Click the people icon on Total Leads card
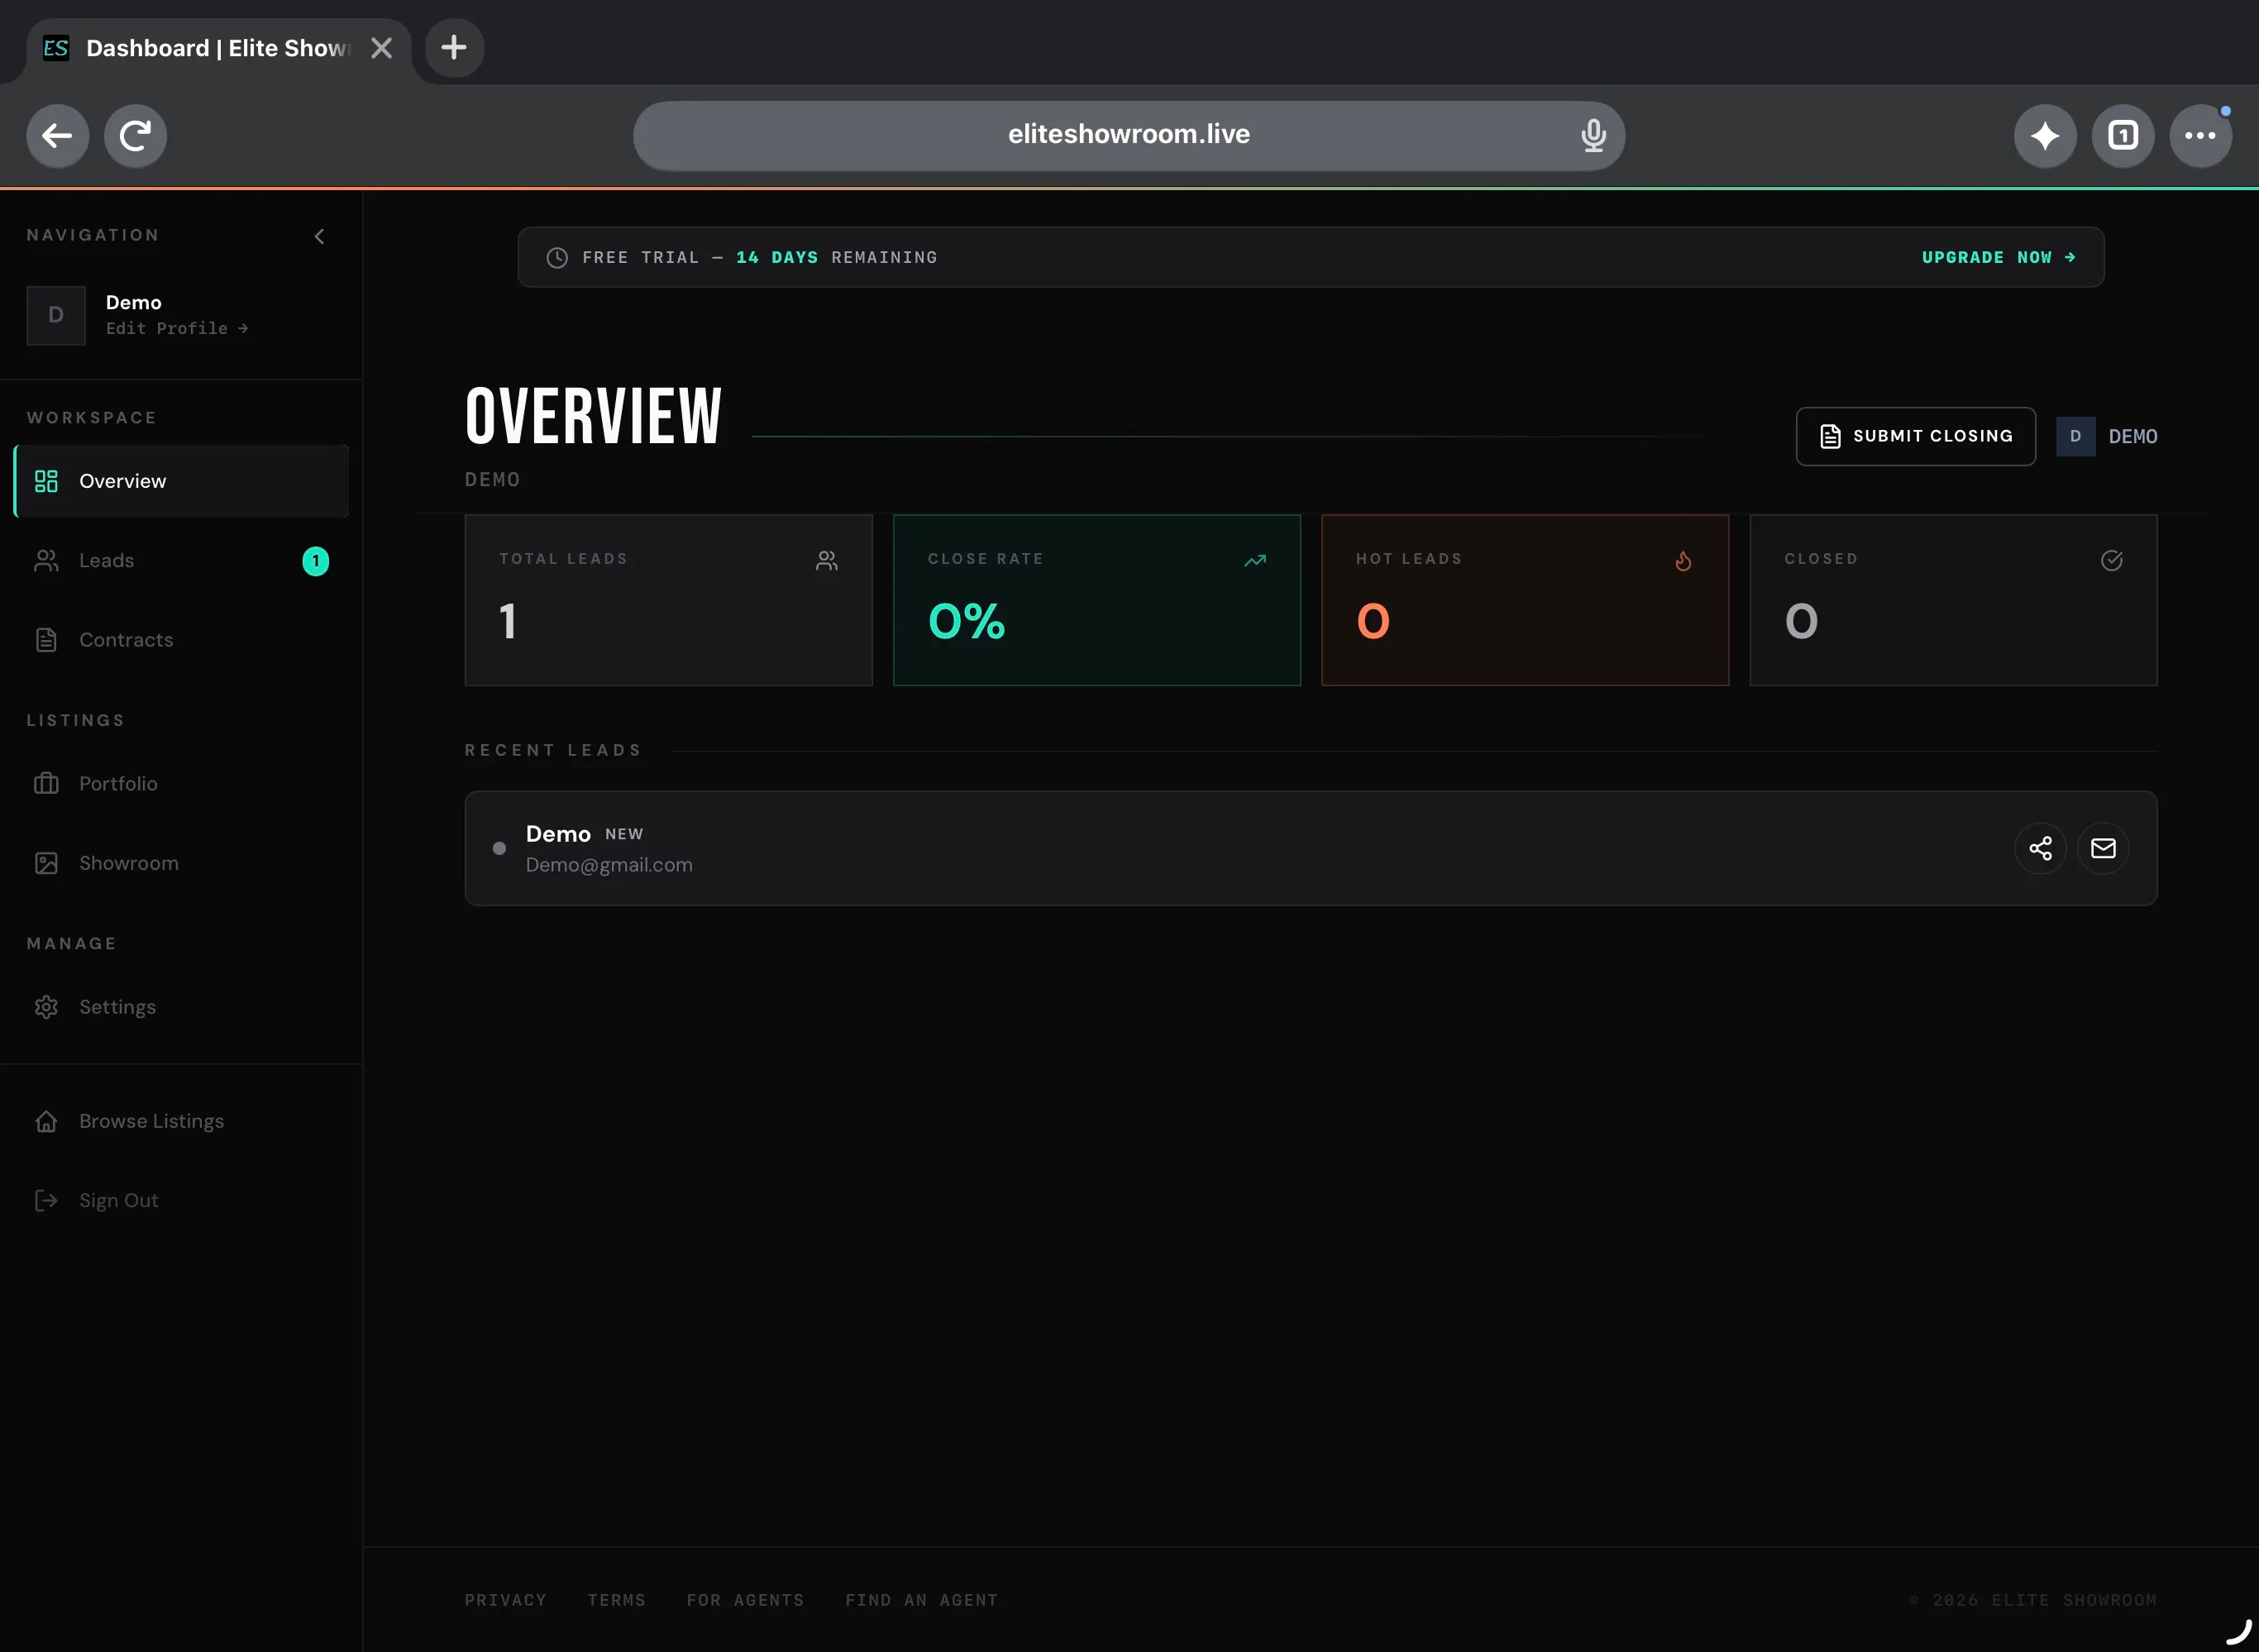 click(x=826, y=561)
